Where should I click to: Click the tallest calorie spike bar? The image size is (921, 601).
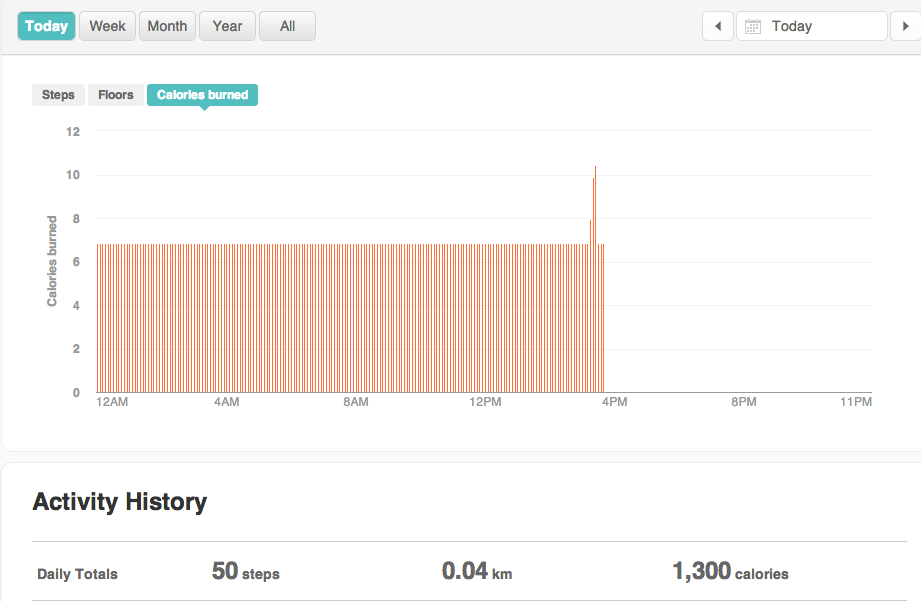[x=595, y=279]
